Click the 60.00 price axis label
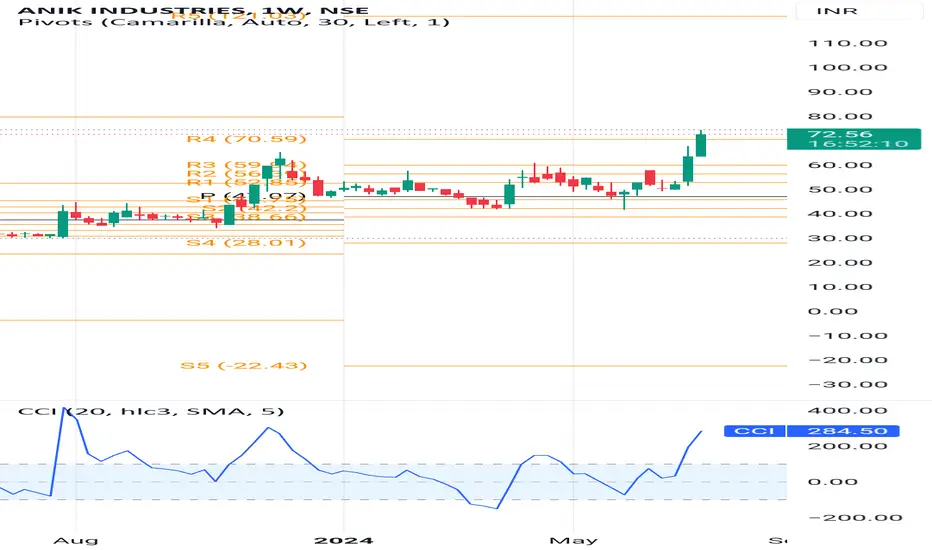932x550 pixels. pyautogui.click(x=840, y=165)
